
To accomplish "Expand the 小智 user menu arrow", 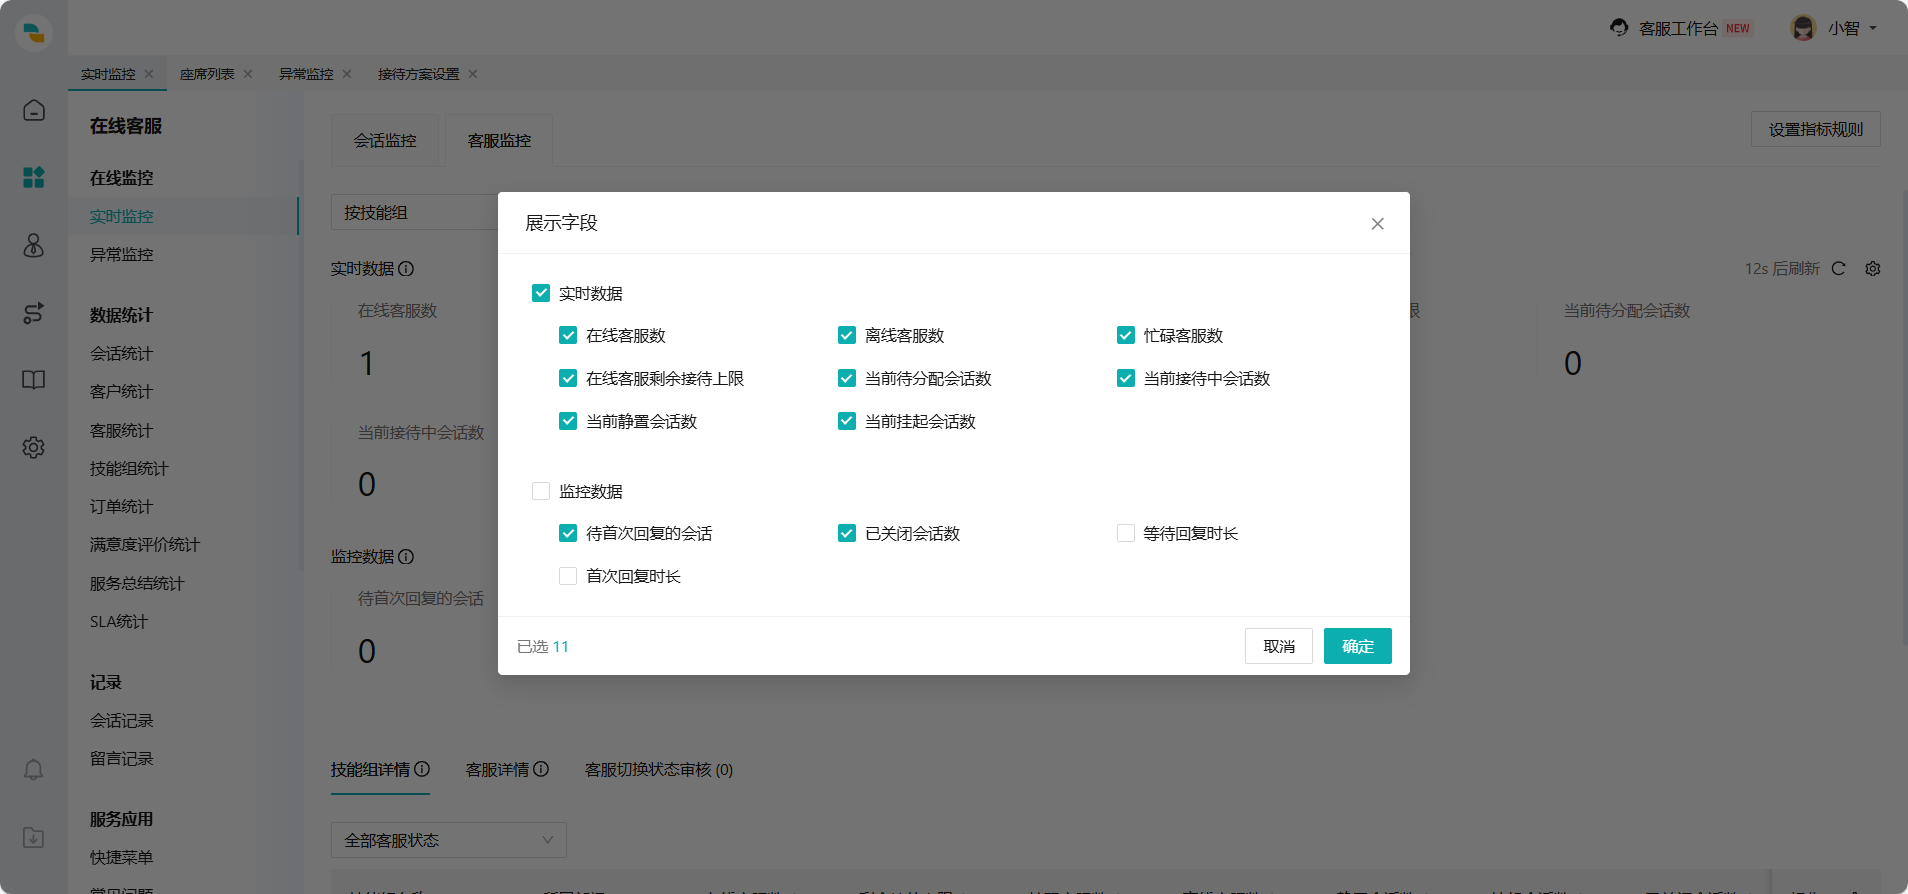I will [1873, 28].
